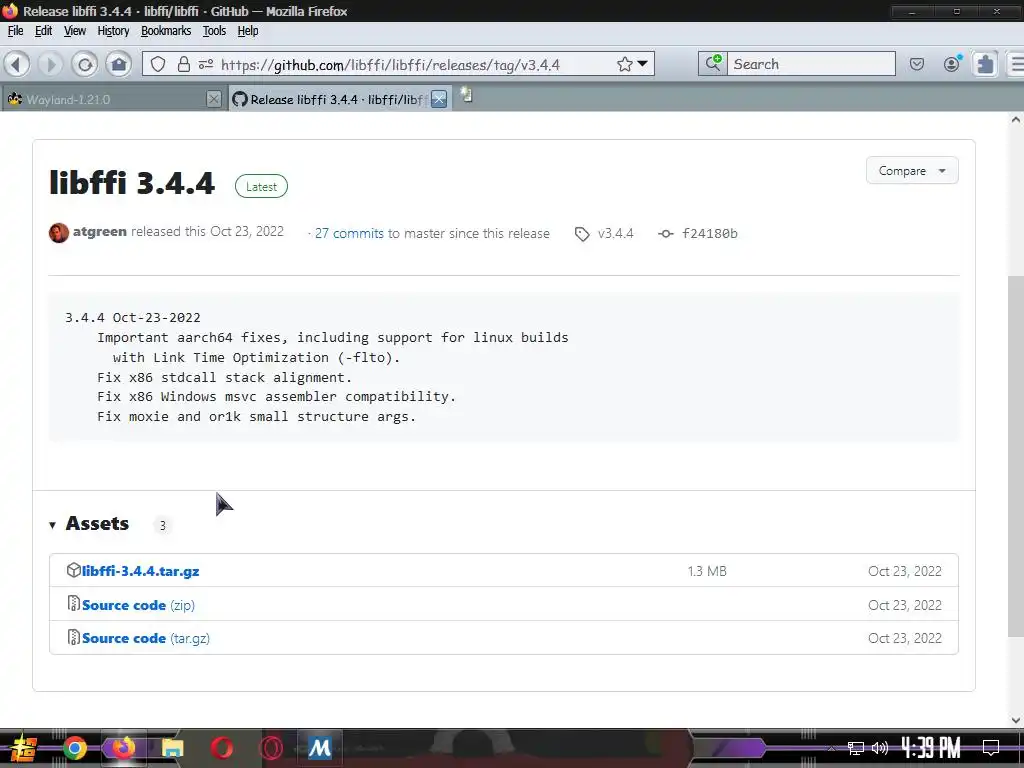1024x768 pixels.
Task: Open Opera GX outline icon in taskbar
Action: [270, 748]
